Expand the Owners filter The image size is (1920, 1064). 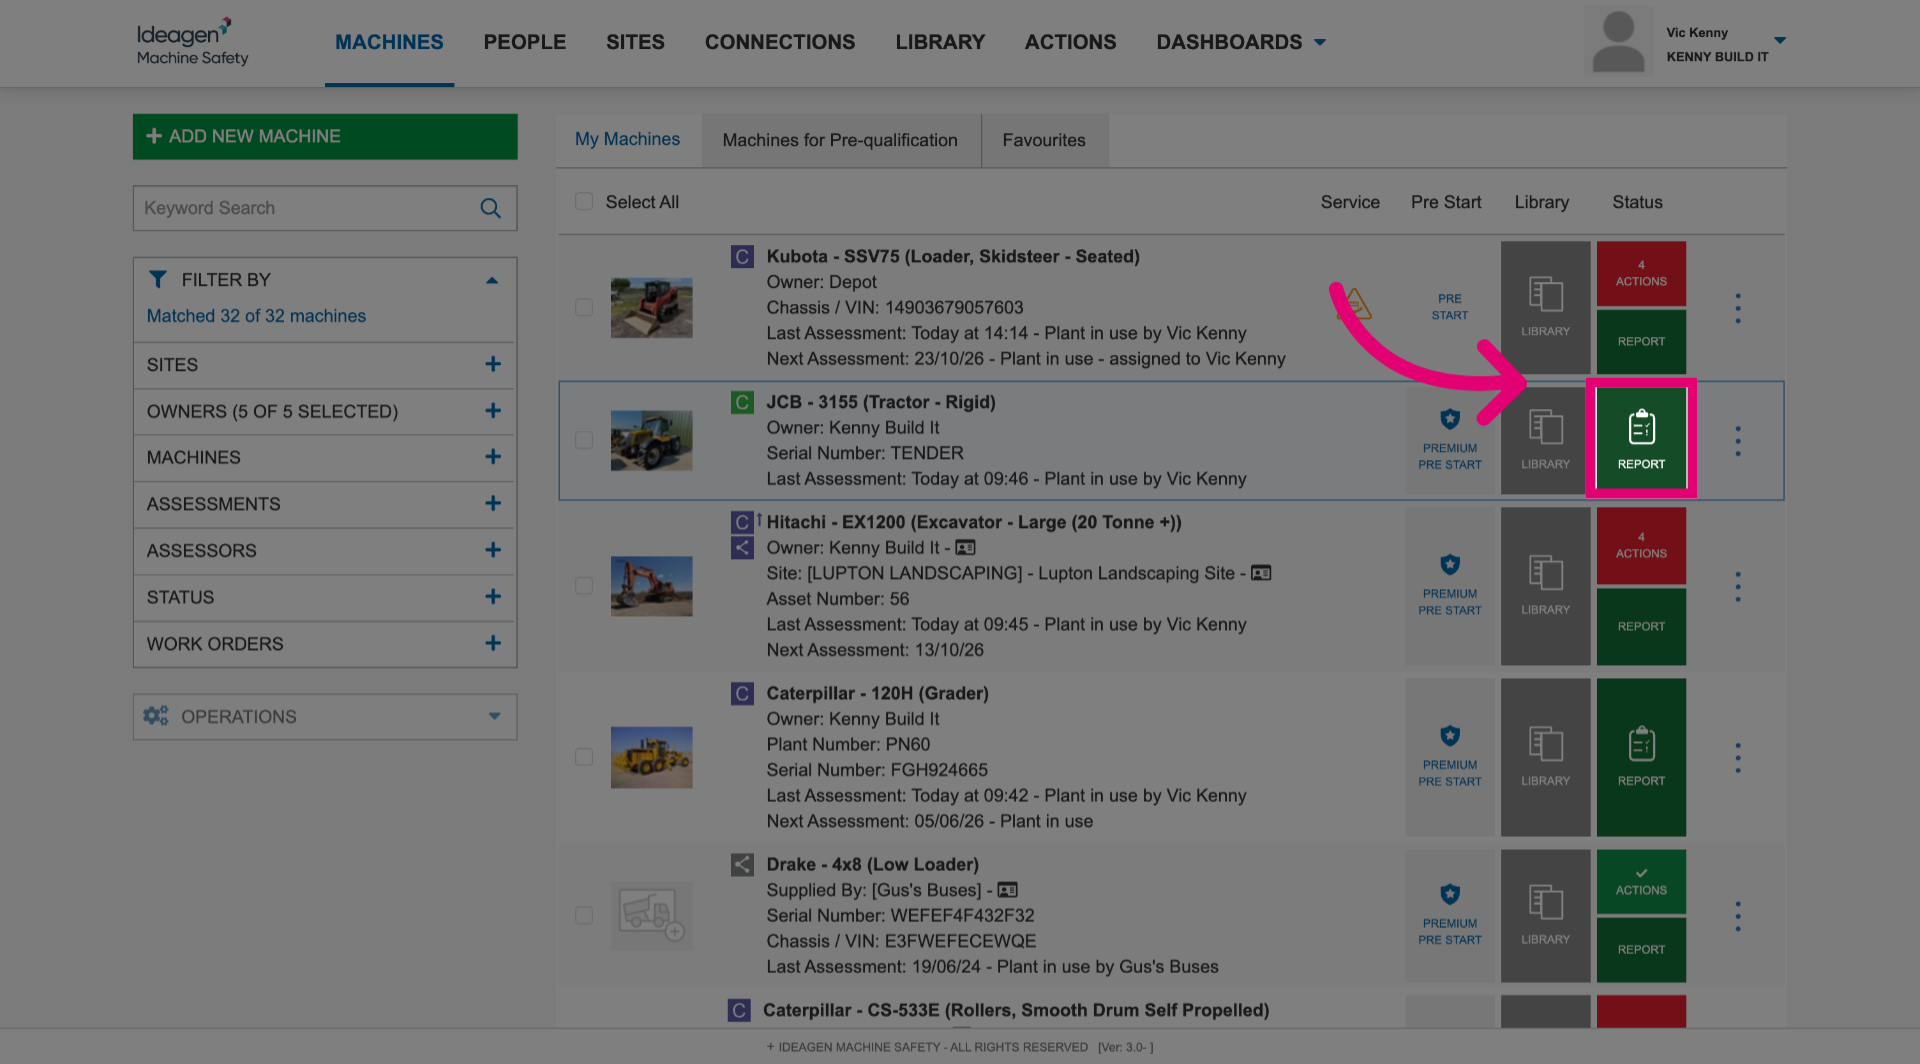point(493,411)
